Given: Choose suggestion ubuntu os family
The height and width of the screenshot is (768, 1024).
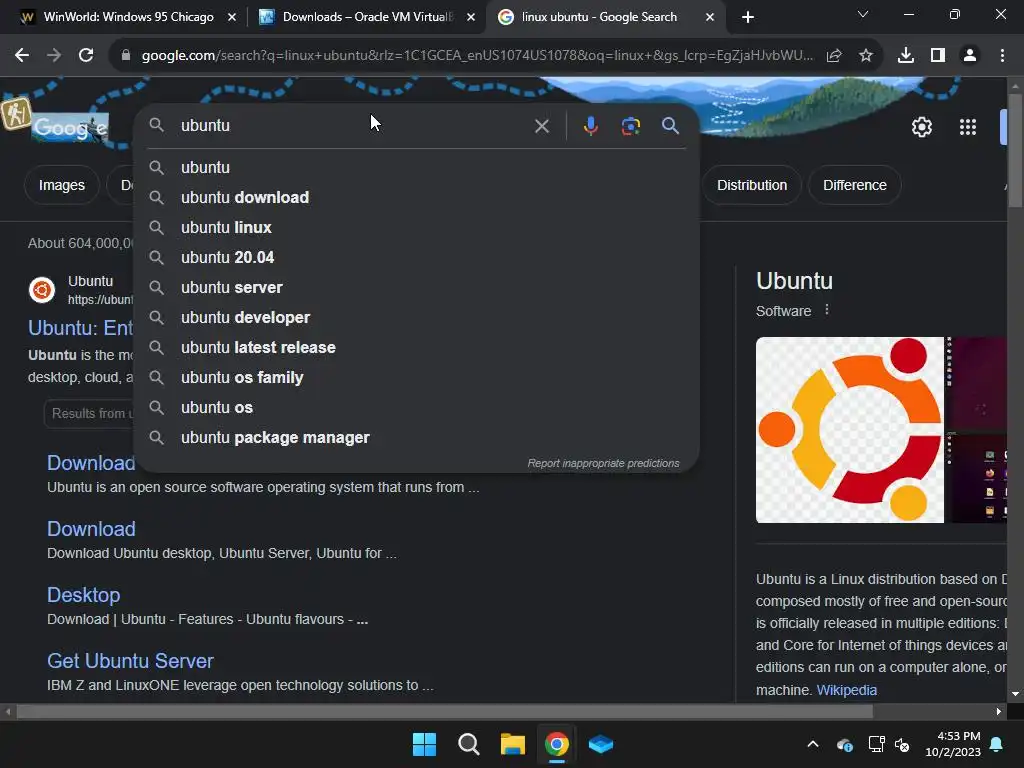Looking at the screenshot, I should 416,377.
